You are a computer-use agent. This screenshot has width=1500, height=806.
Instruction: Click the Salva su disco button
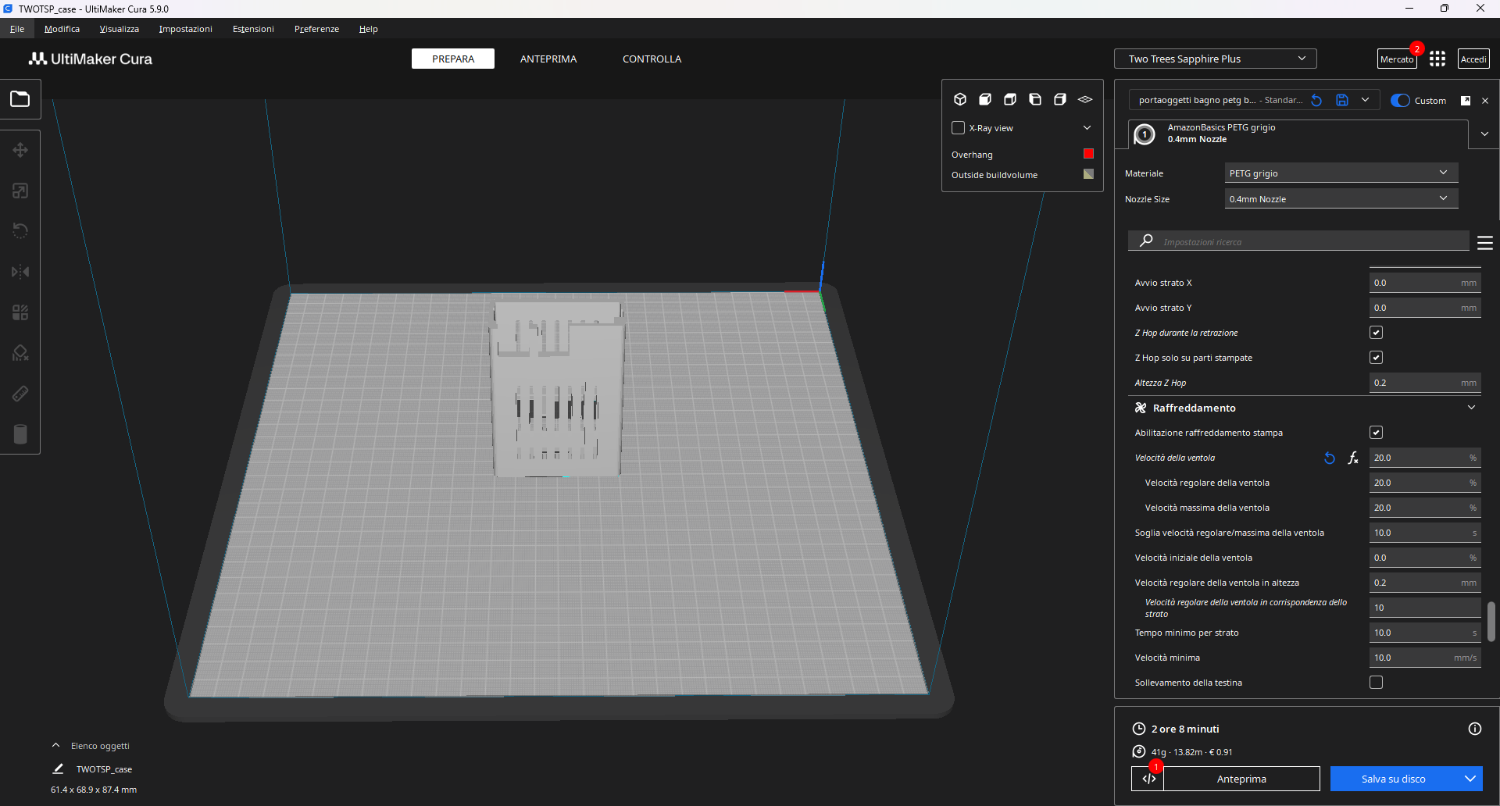(x=1393, y=779)
